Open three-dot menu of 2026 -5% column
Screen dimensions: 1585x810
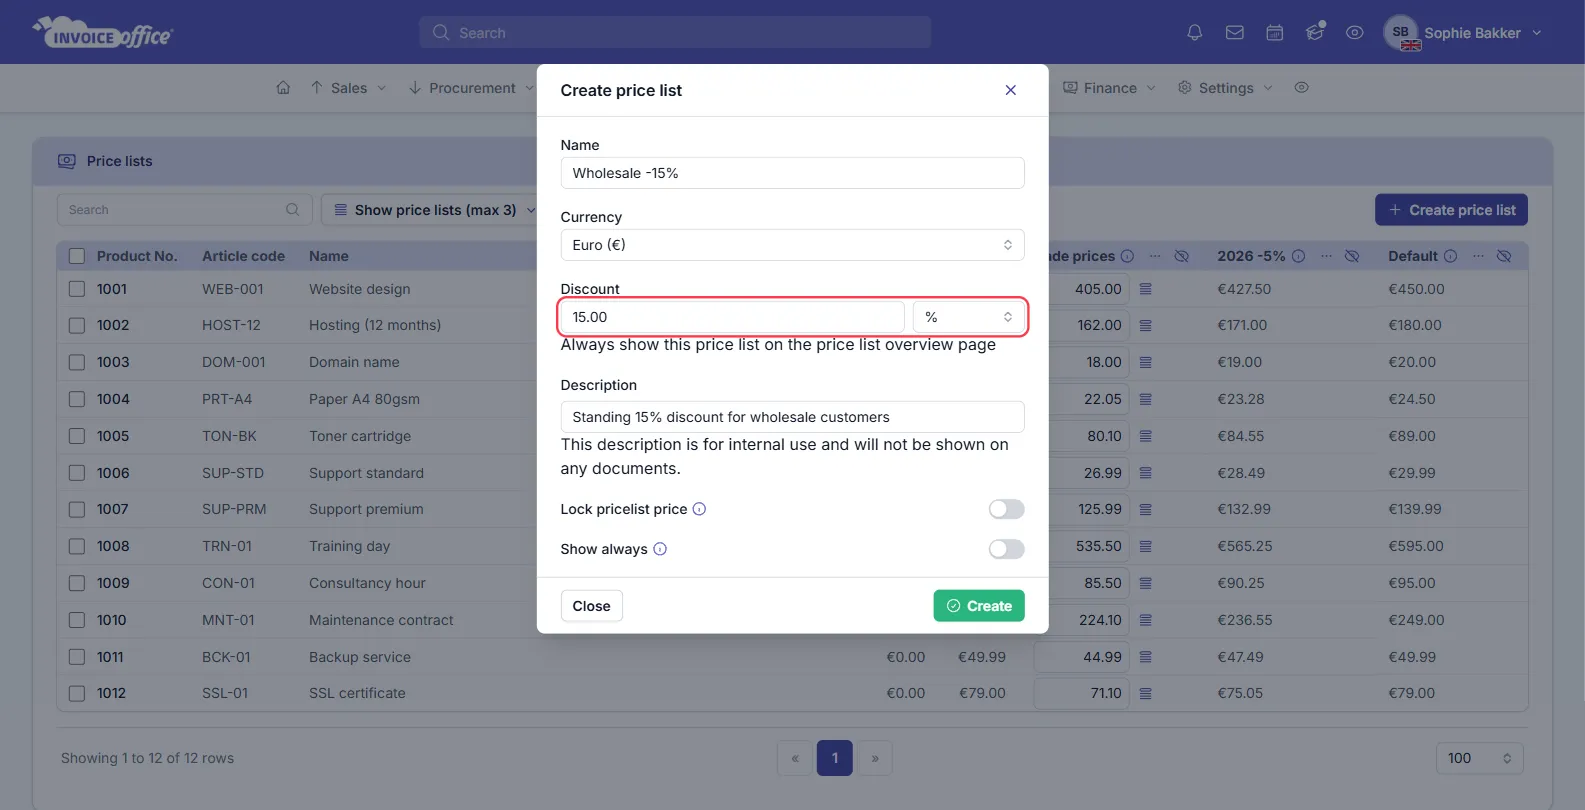click(1326, 256)
